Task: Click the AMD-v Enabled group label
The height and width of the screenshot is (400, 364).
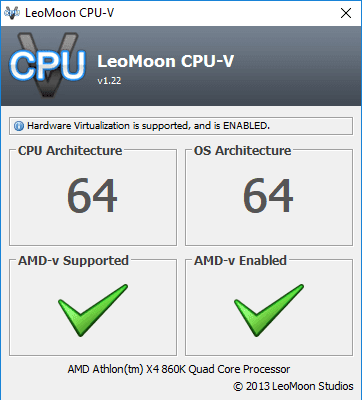Action: click(240, 261)
